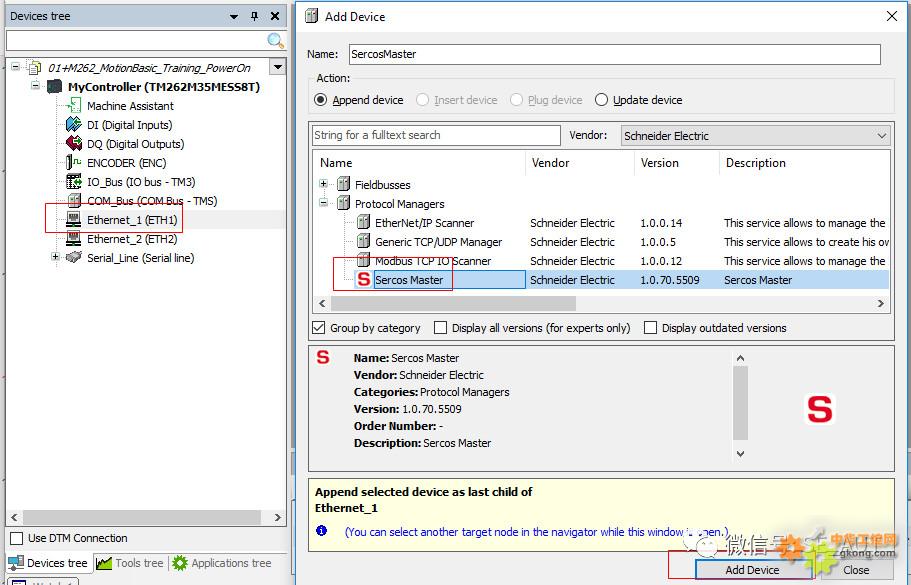
Task: Click the Name input field
Action: point(615,54)
